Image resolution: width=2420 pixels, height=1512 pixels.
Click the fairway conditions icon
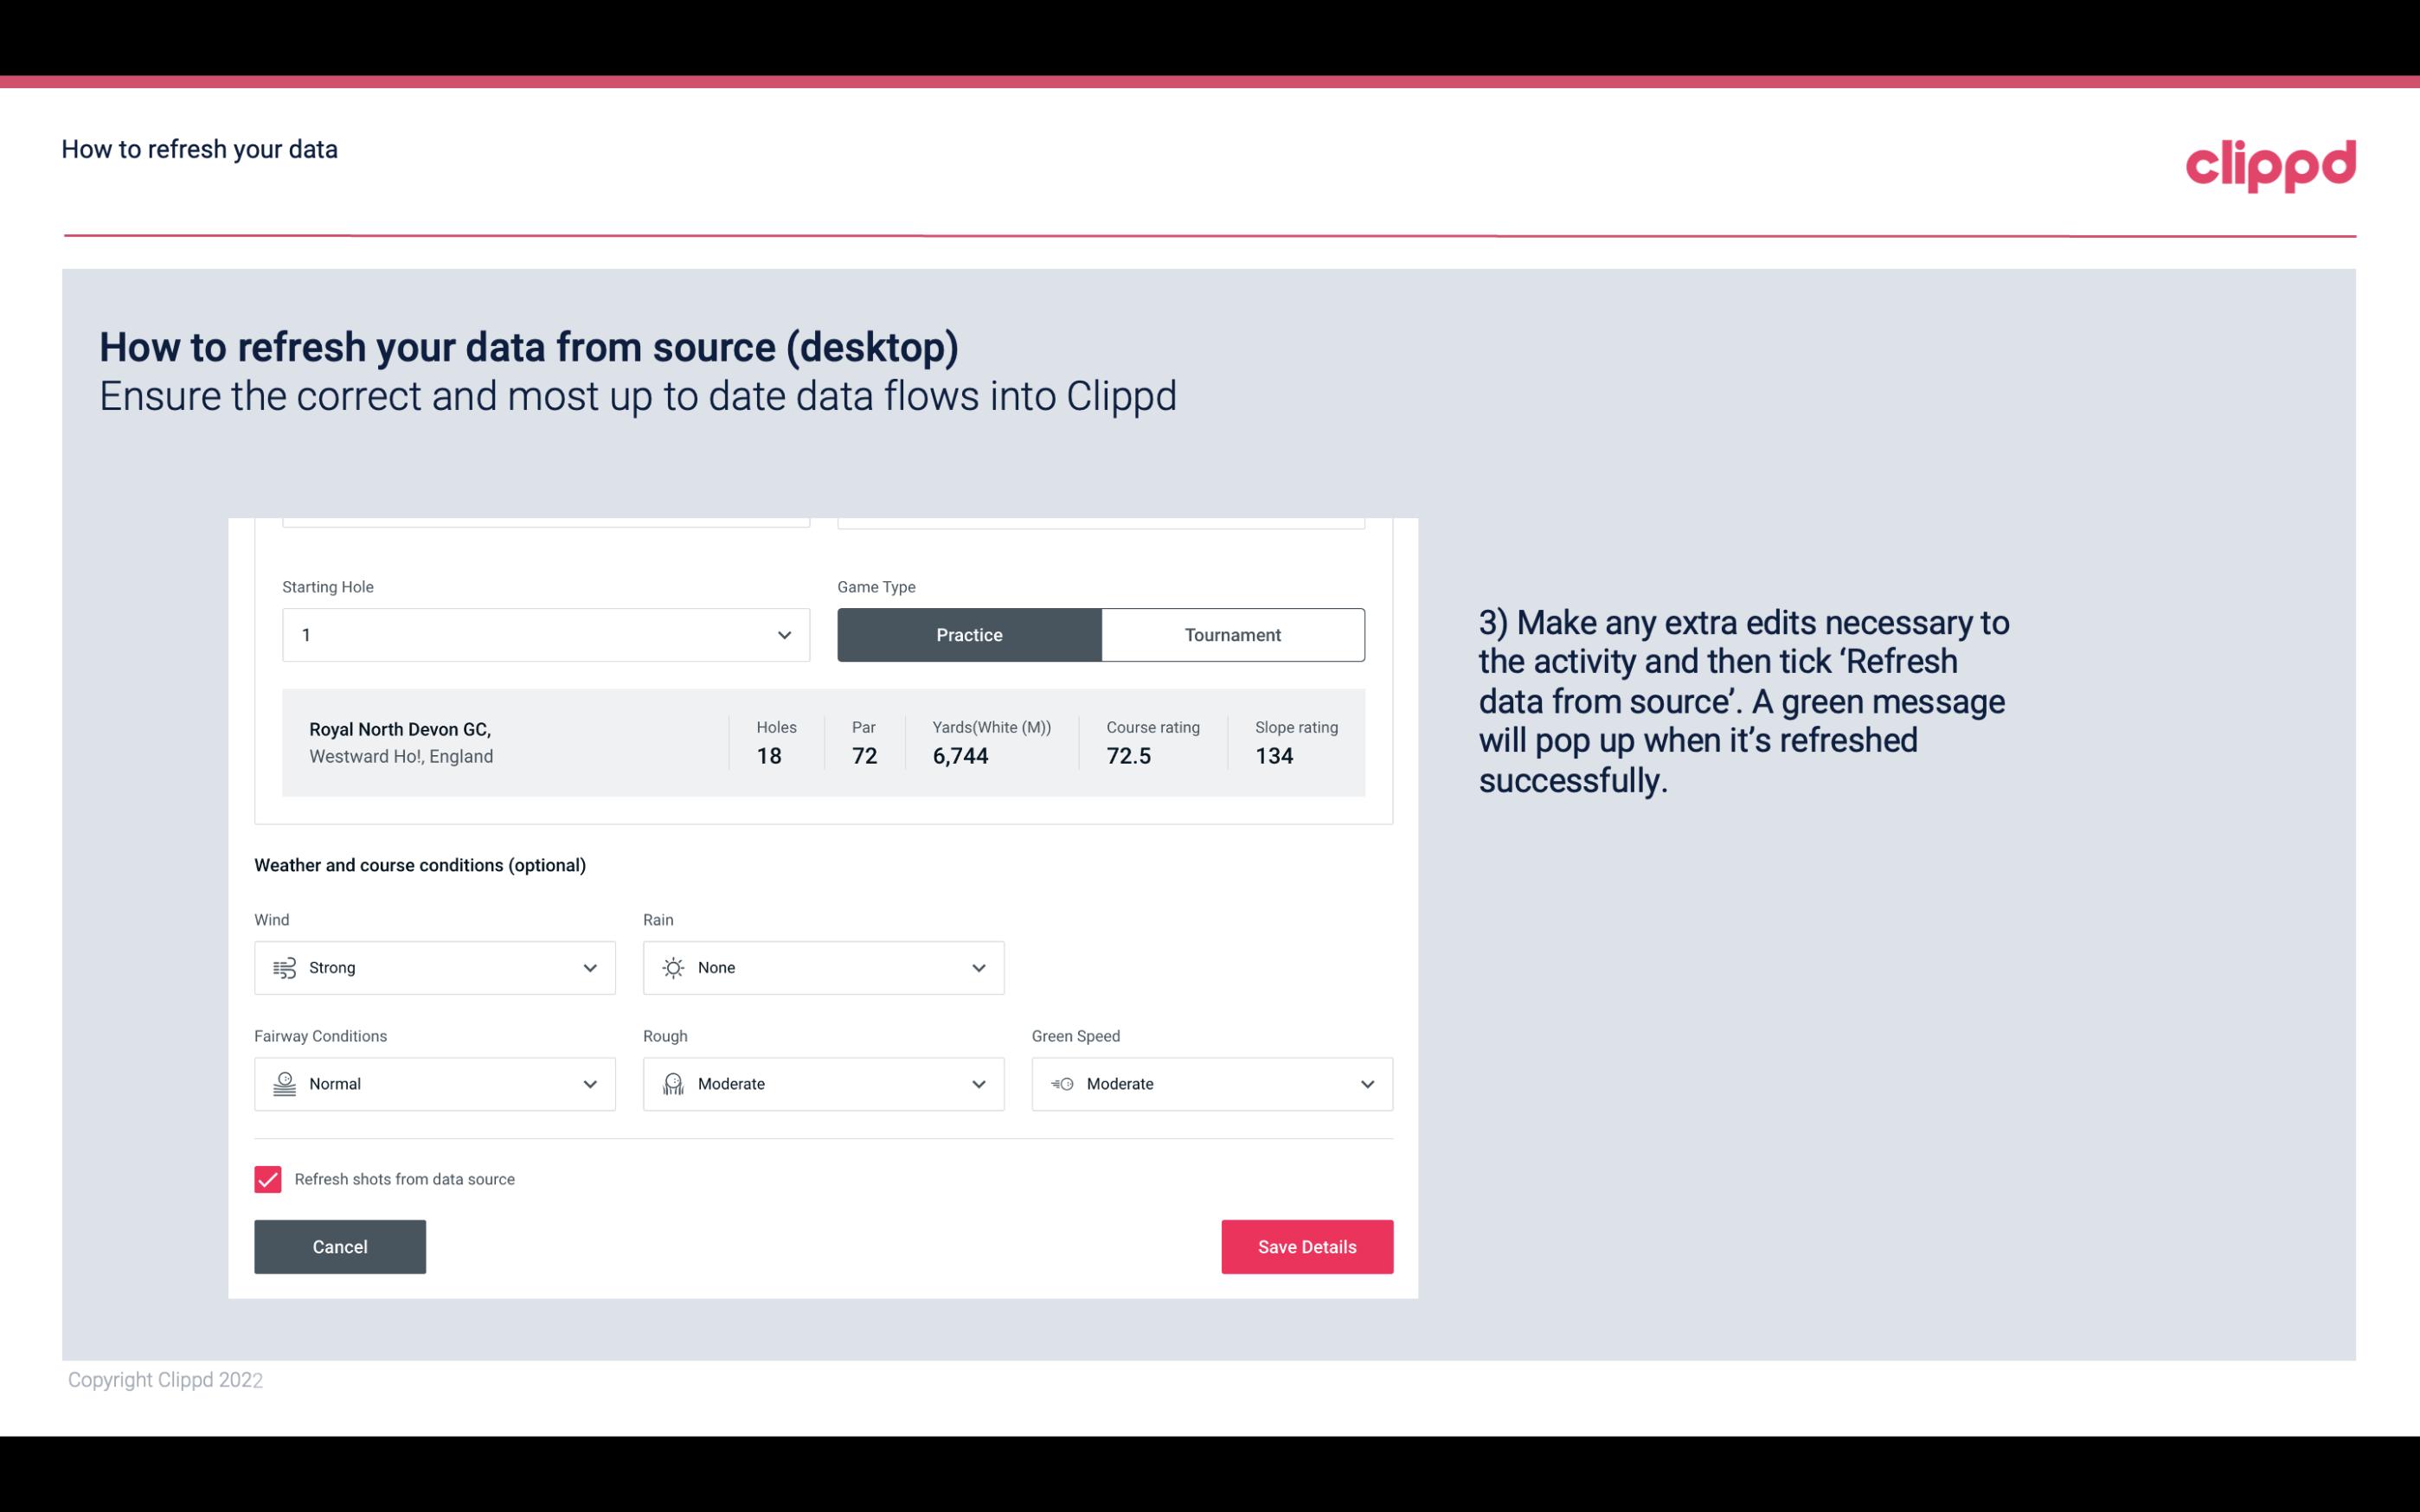(x=284, y=1084)
